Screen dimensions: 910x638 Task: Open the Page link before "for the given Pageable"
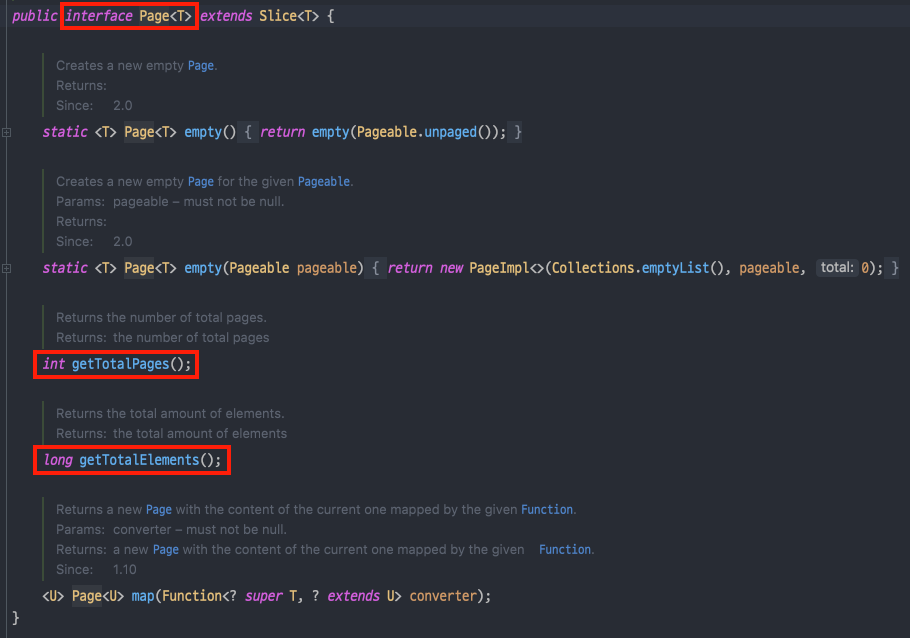pyautogui.click(x=201, y=182)
